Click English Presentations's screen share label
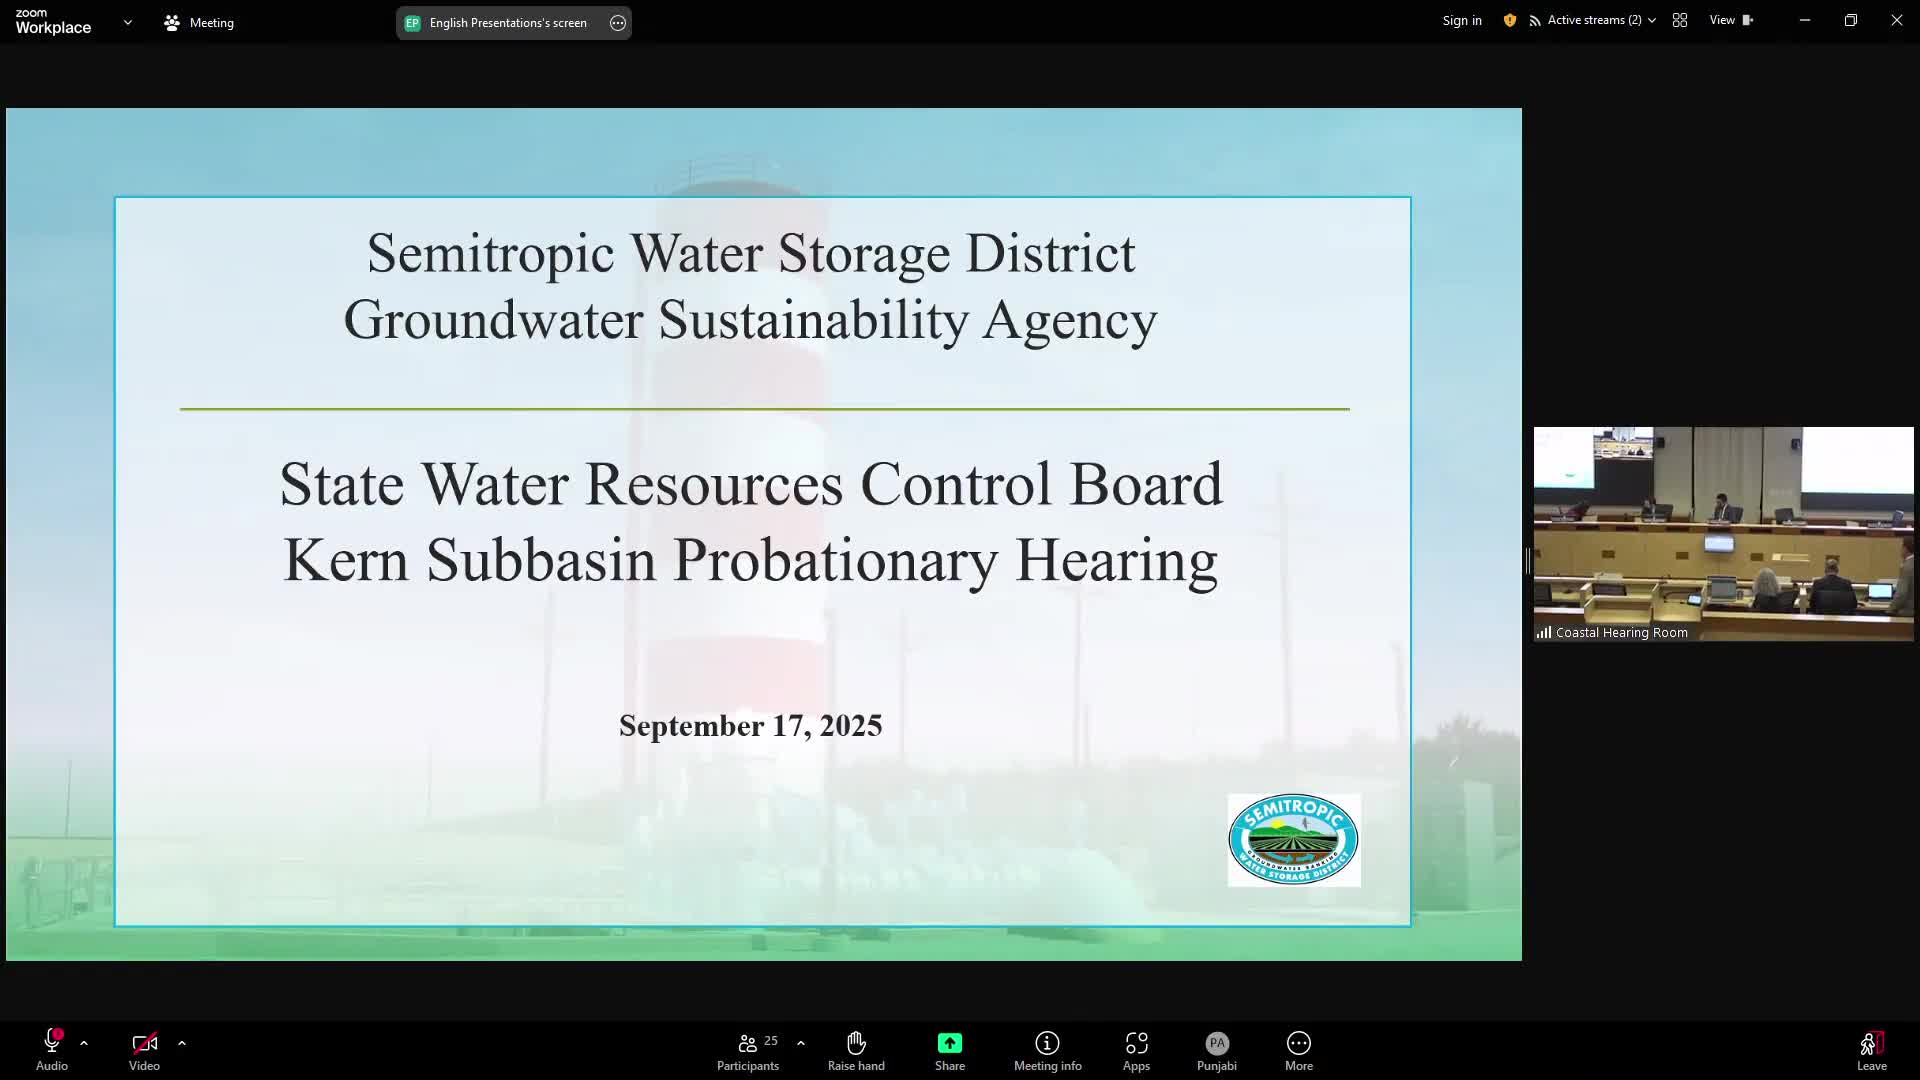The image size is (1920, 1080). click(x=508, y=22)
